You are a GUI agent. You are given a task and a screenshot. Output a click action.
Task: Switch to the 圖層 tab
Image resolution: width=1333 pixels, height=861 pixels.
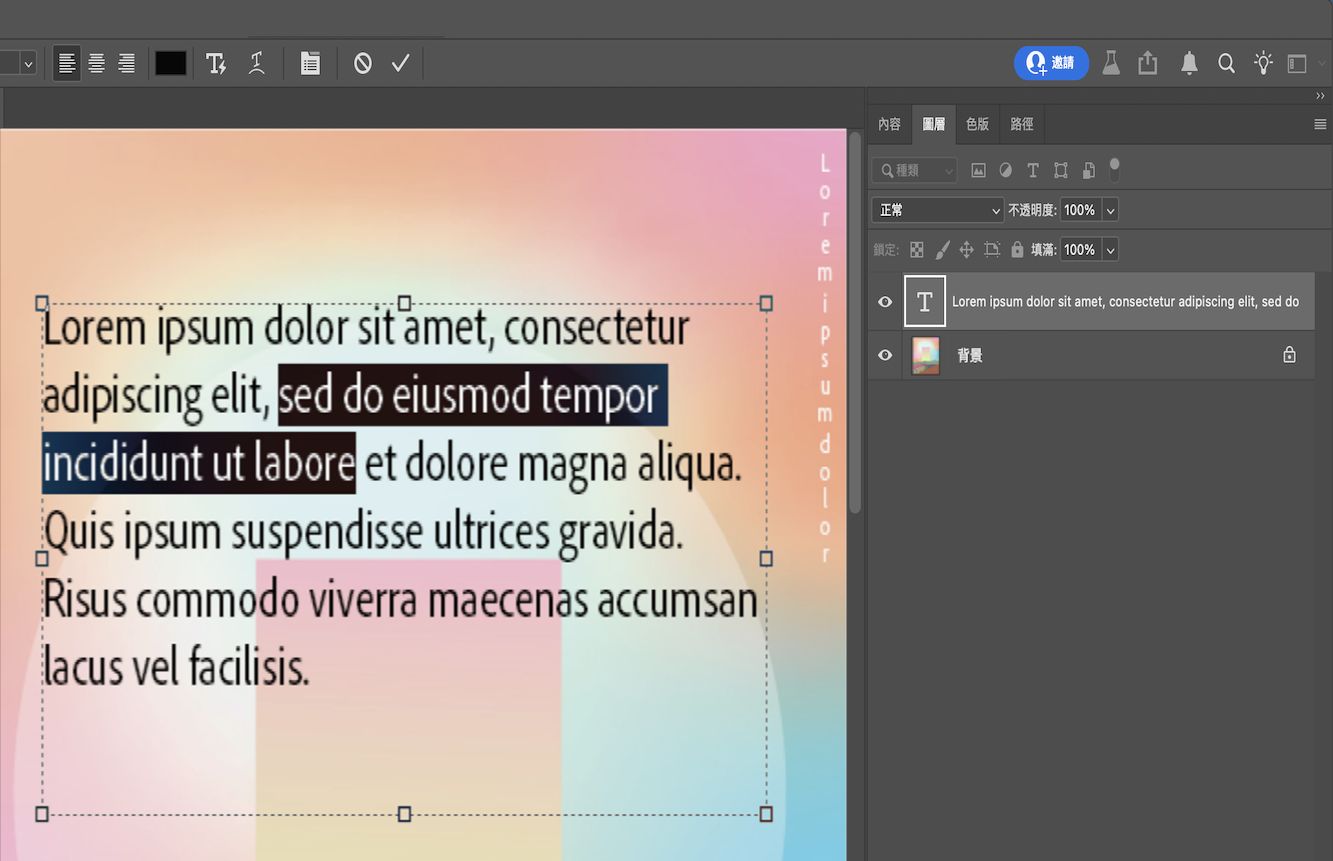click(933, 124)
